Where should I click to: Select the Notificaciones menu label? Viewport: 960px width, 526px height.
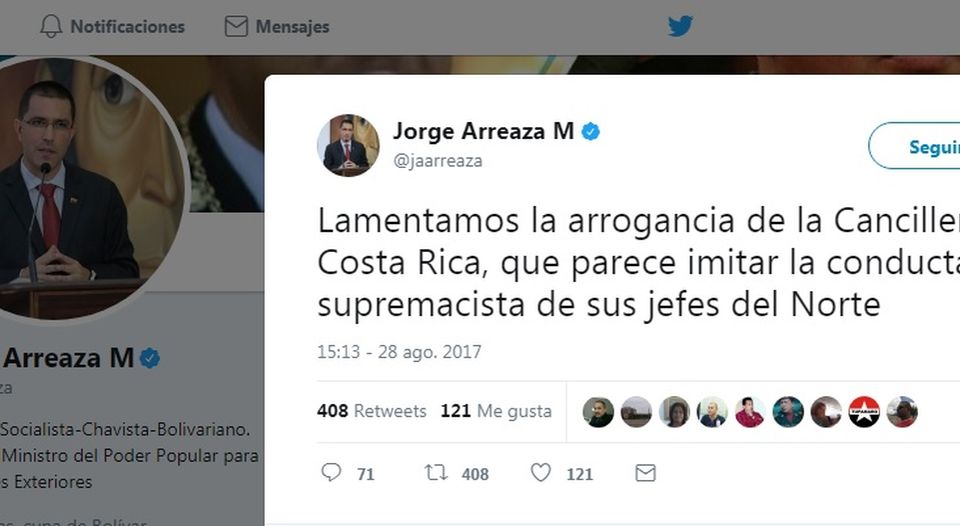click(127, 27)
